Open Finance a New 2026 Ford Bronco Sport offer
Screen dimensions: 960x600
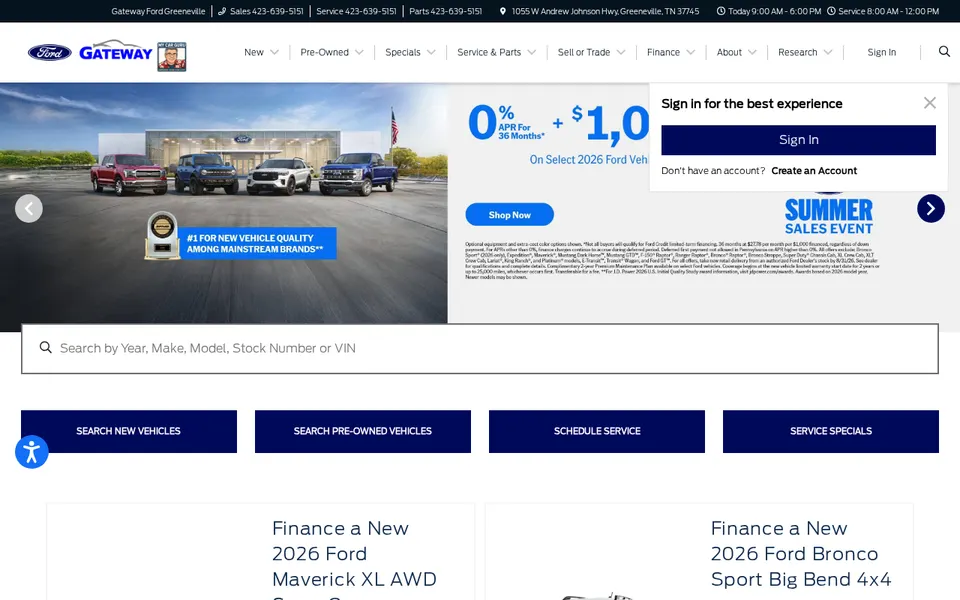click(x=800, y=554)
